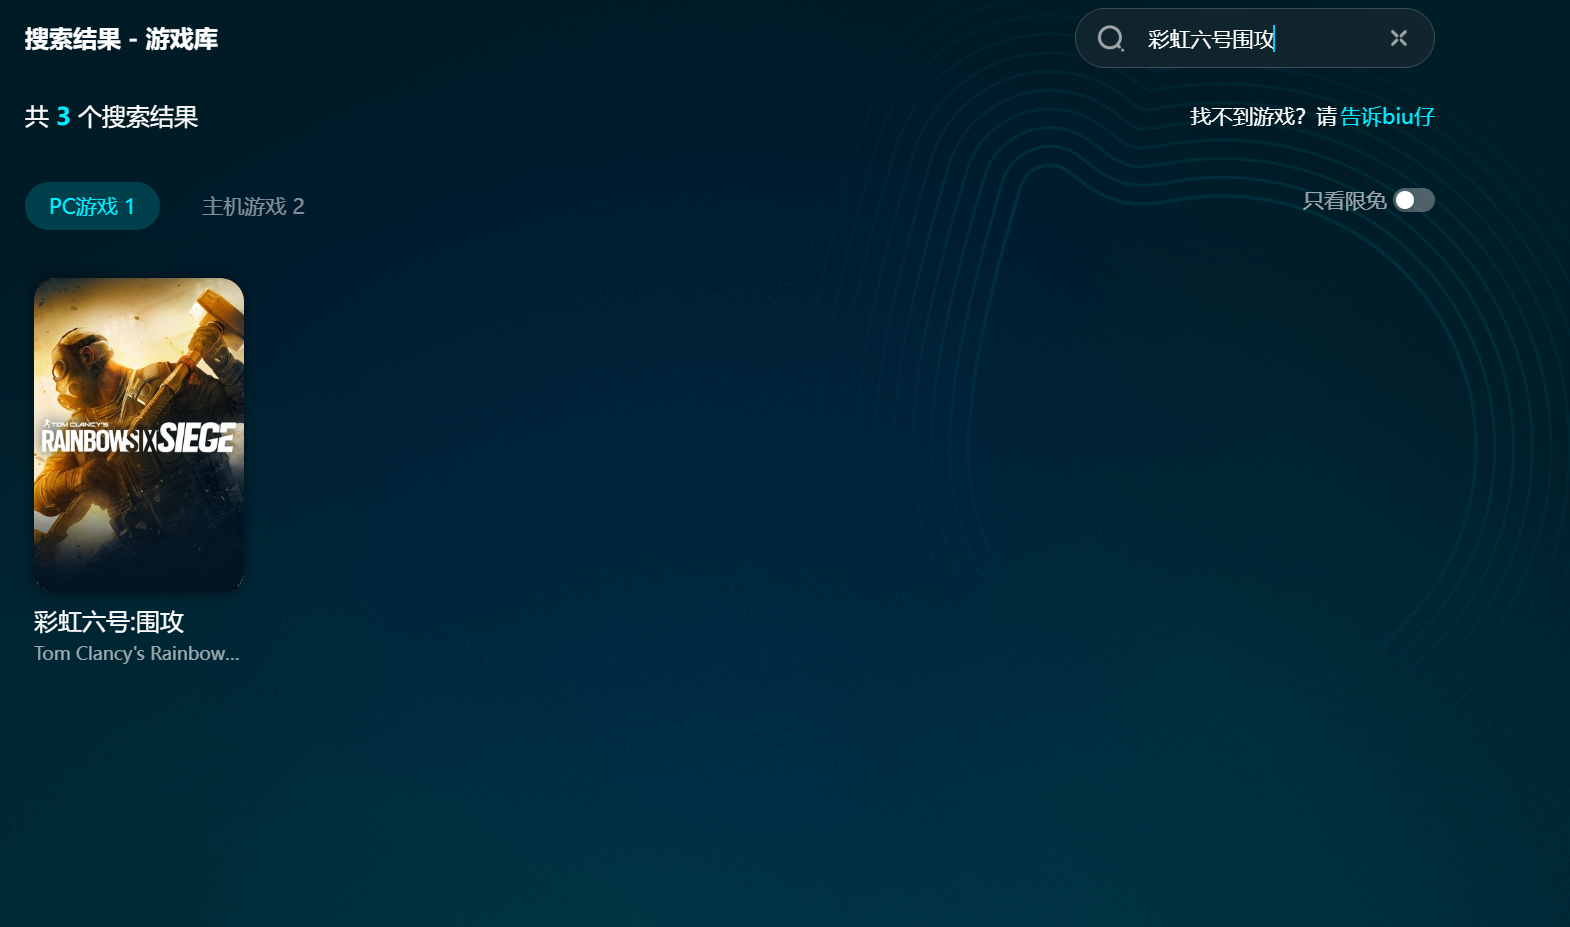1570x927 pixels.
Task: Open the Rainbow Six Siege cover thumbnail
Action: (x=139, y=435)
